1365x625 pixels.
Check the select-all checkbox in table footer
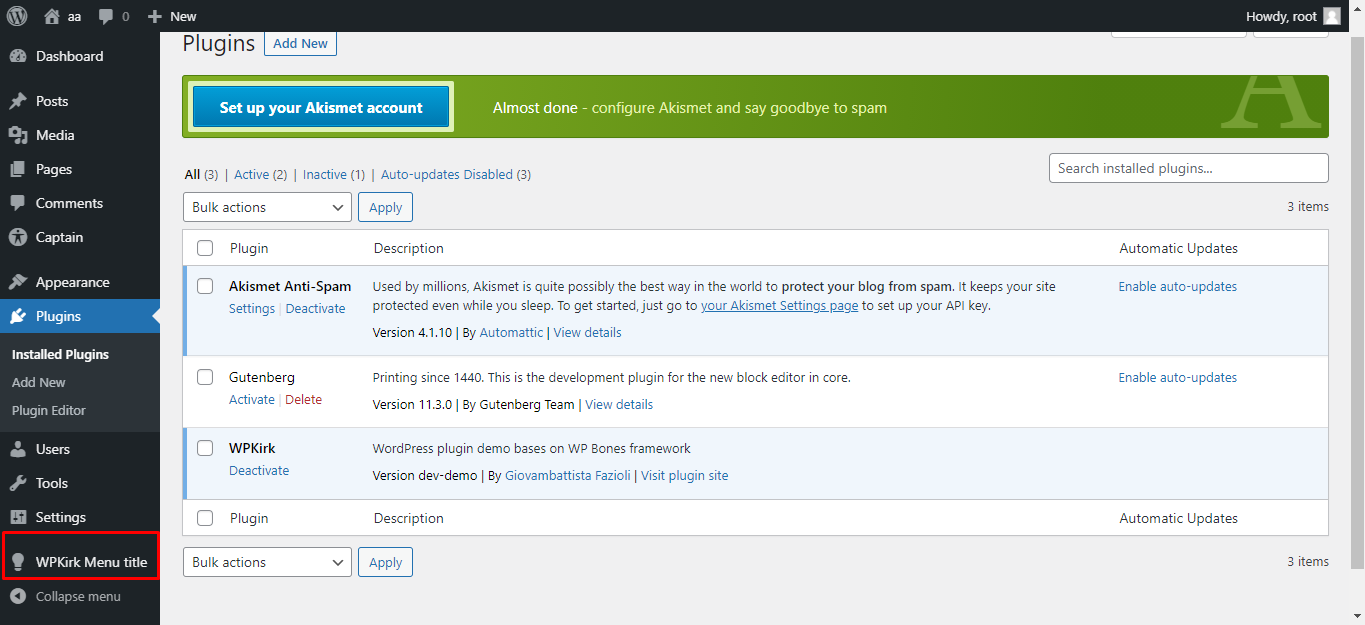[x=205, y=518]
